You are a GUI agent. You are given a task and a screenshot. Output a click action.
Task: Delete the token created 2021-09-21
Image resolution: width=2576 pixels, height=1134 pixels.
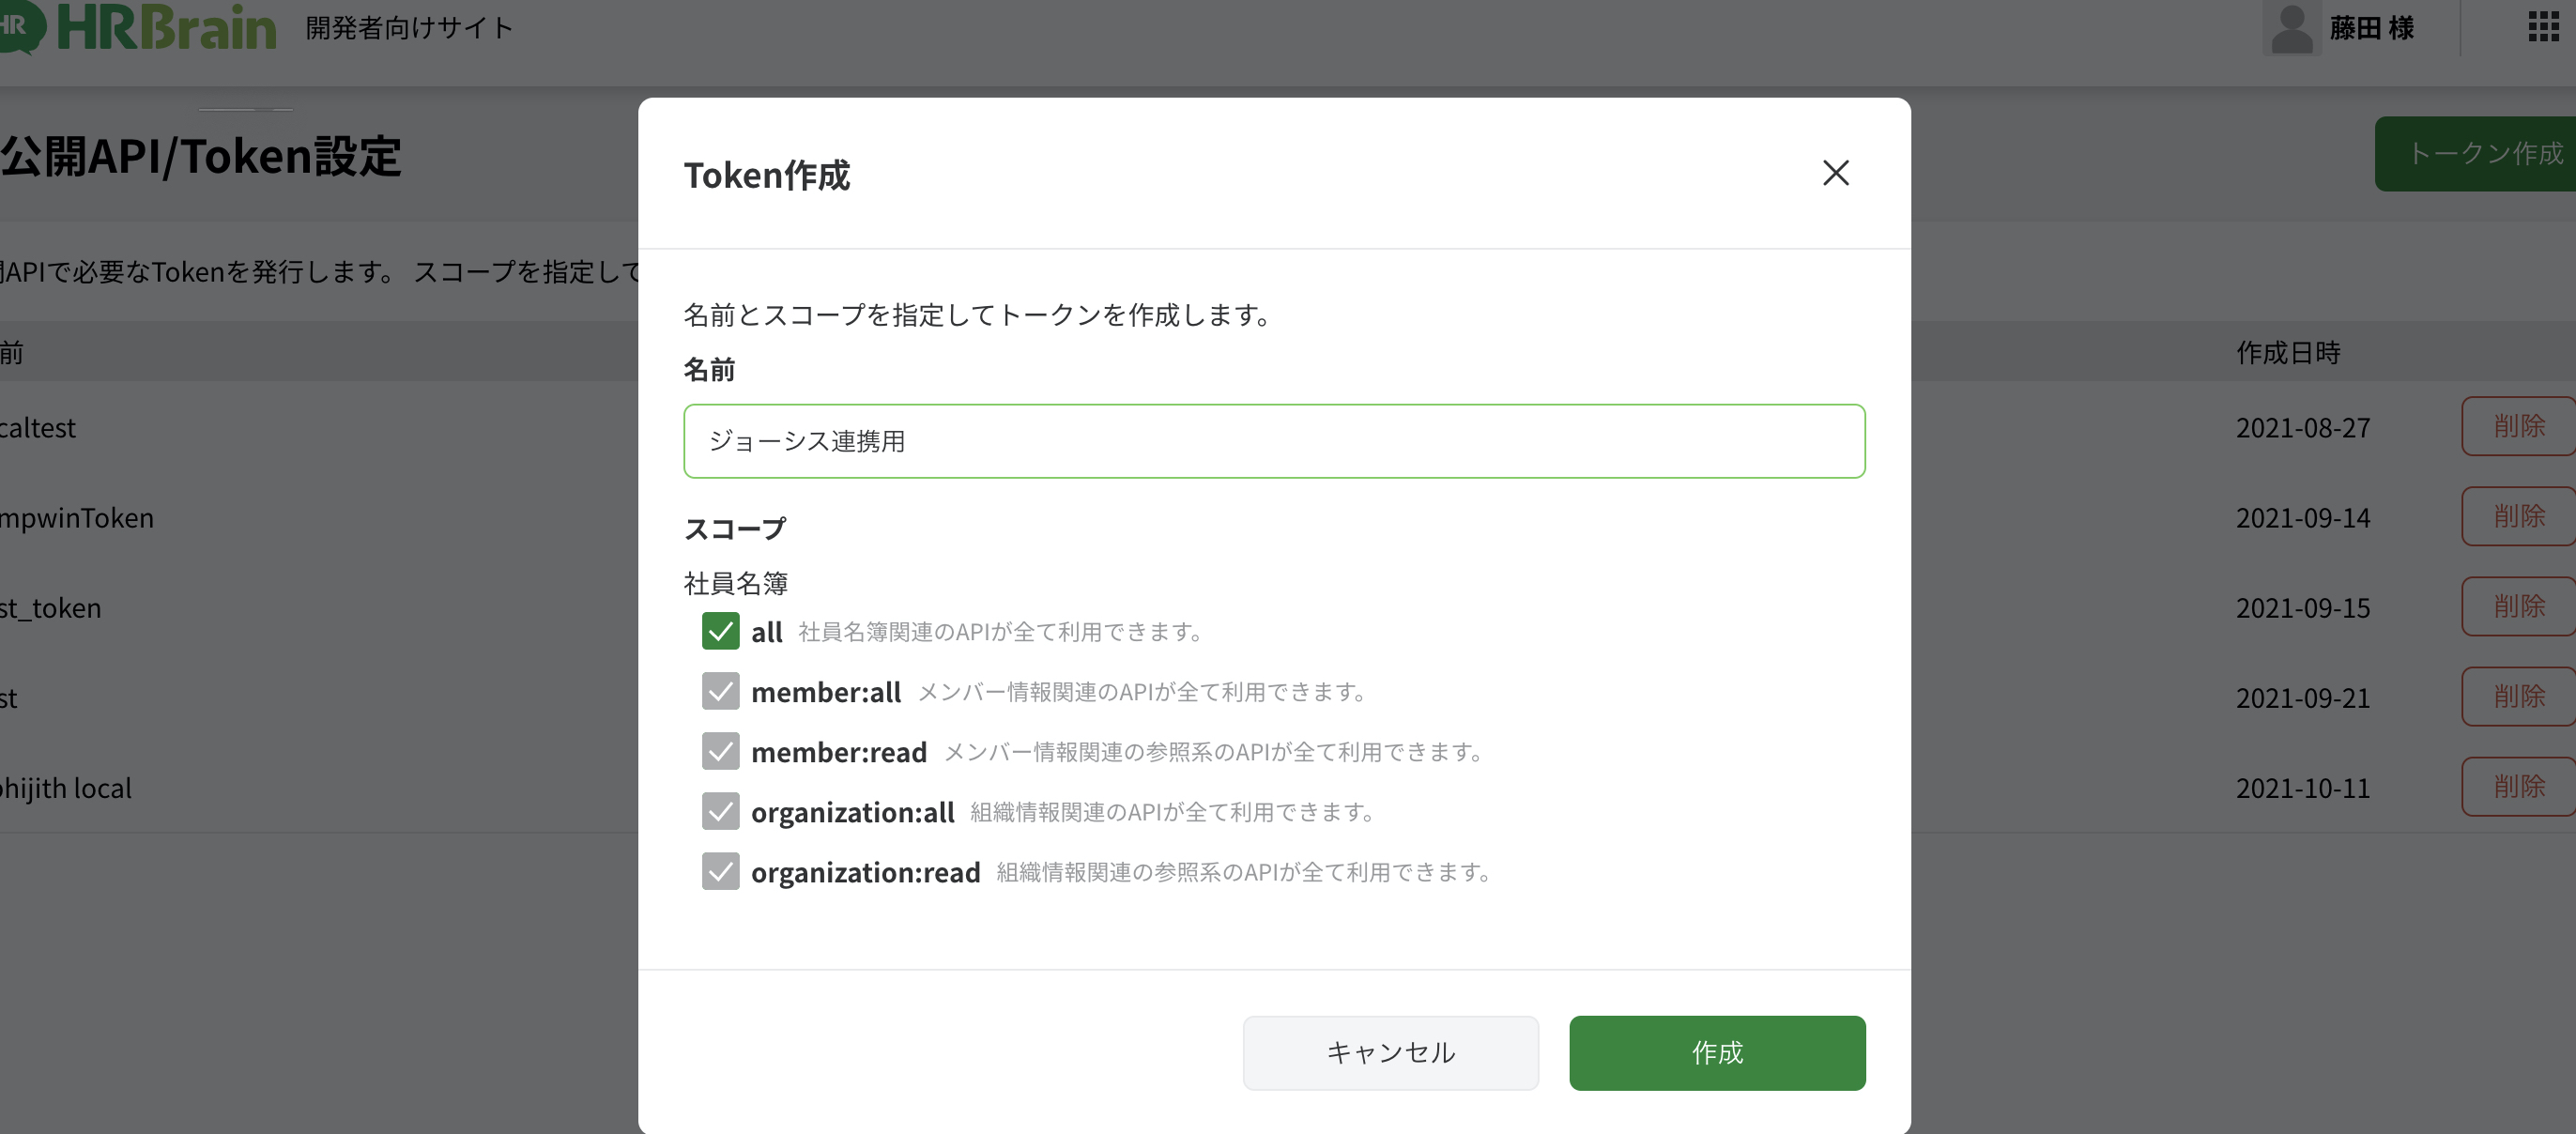[x=2517, y=696]
